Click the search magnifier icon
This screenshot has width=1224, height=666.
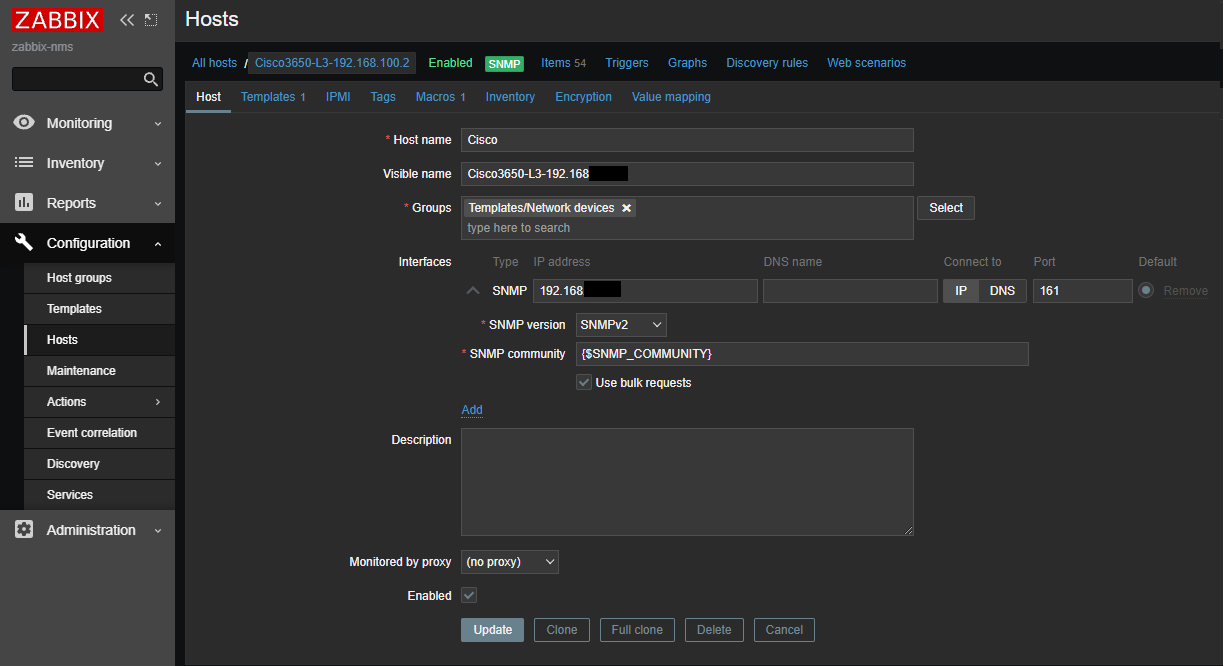[151, 79]
